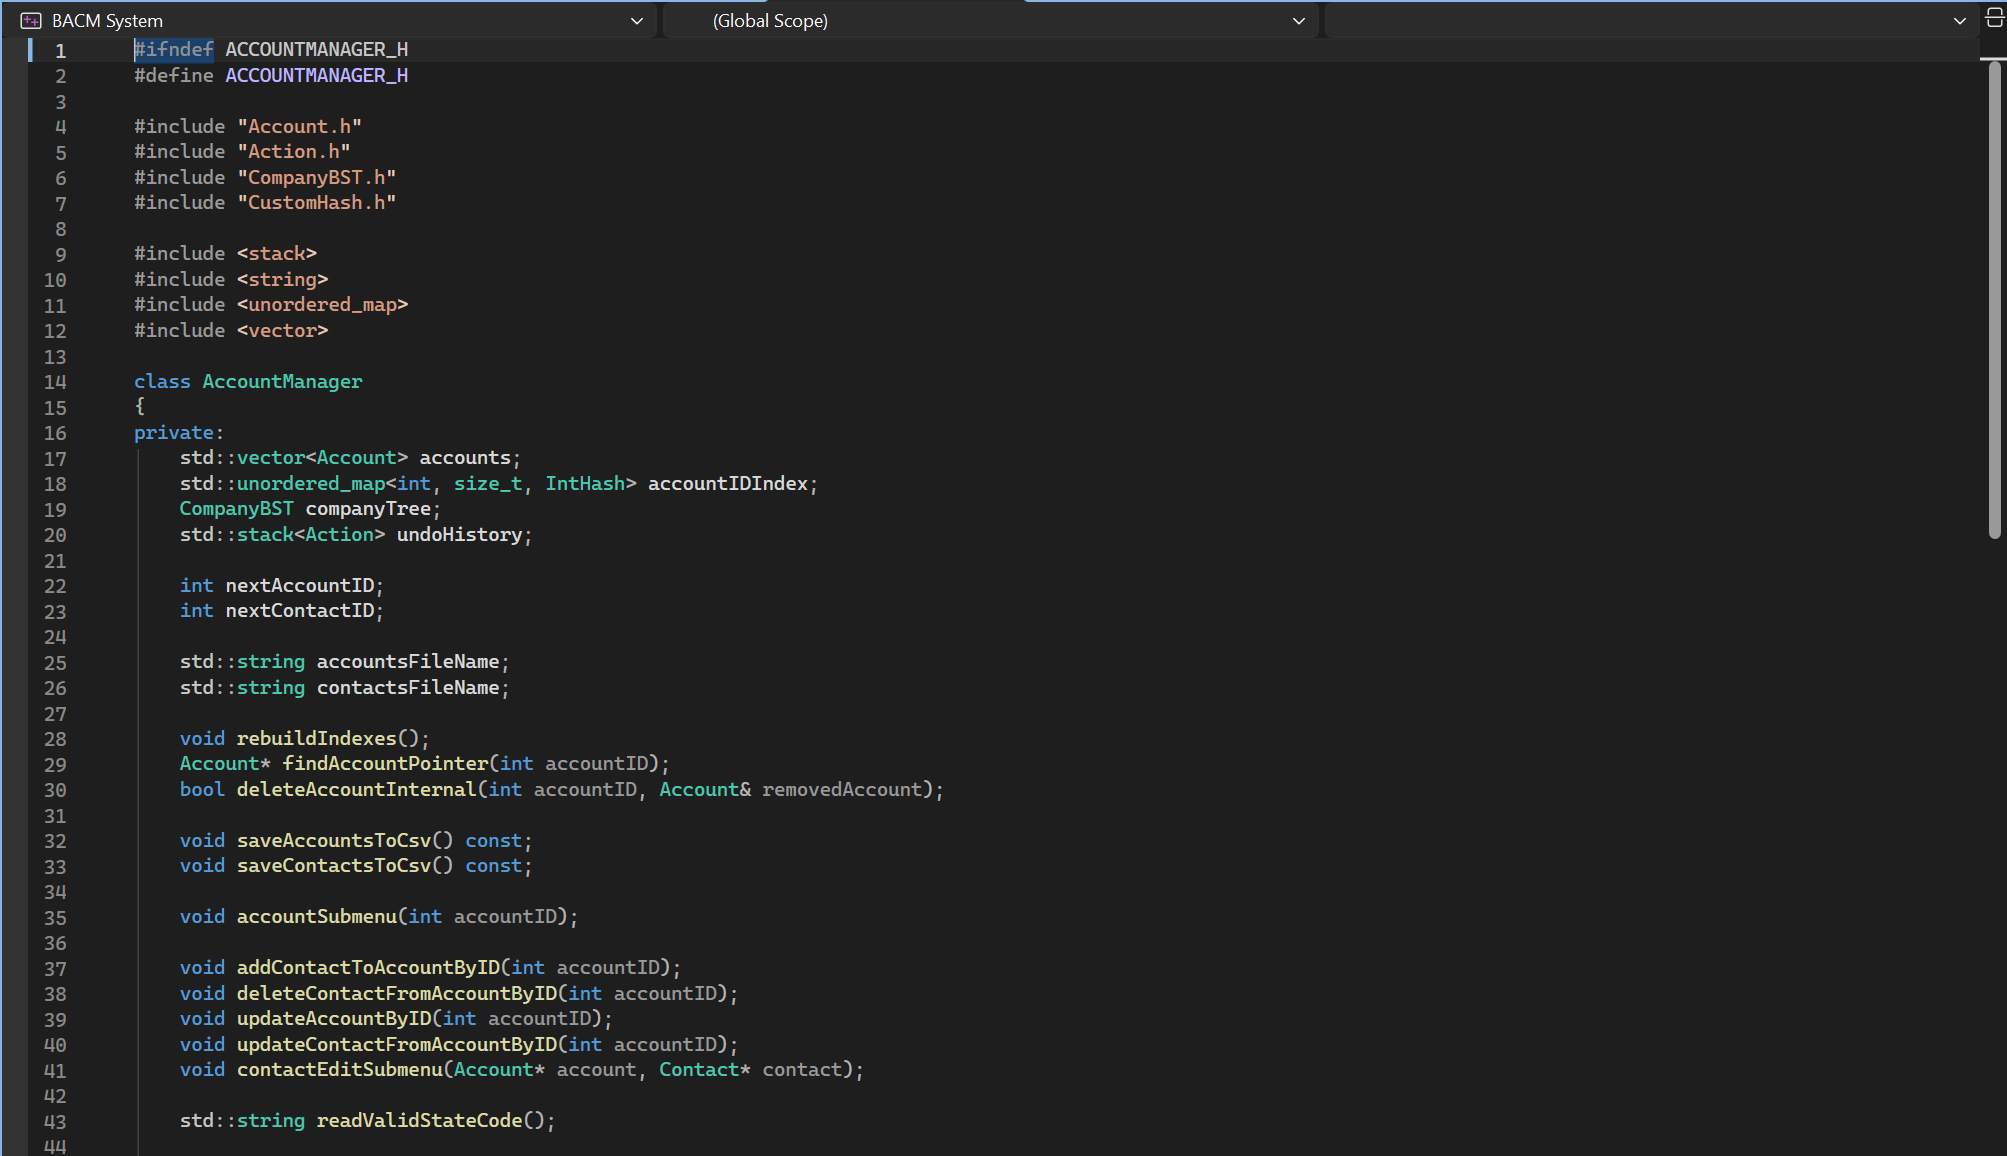Click the <stack> include
The height and width of the screenshot is (1156, 2007).
pyautogui.click(x=277, y=253)
